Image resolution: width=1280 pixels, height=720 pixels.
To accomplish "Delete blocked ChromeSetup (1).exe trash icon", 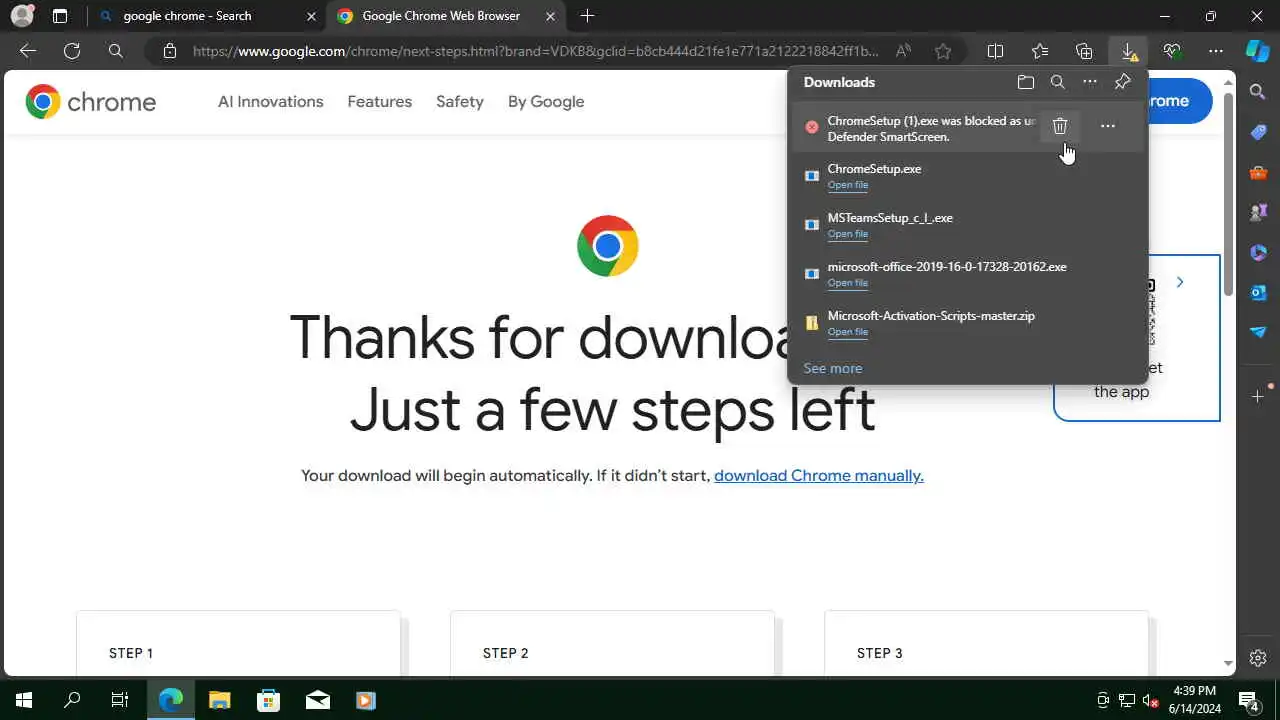I will coord(1060,126).
